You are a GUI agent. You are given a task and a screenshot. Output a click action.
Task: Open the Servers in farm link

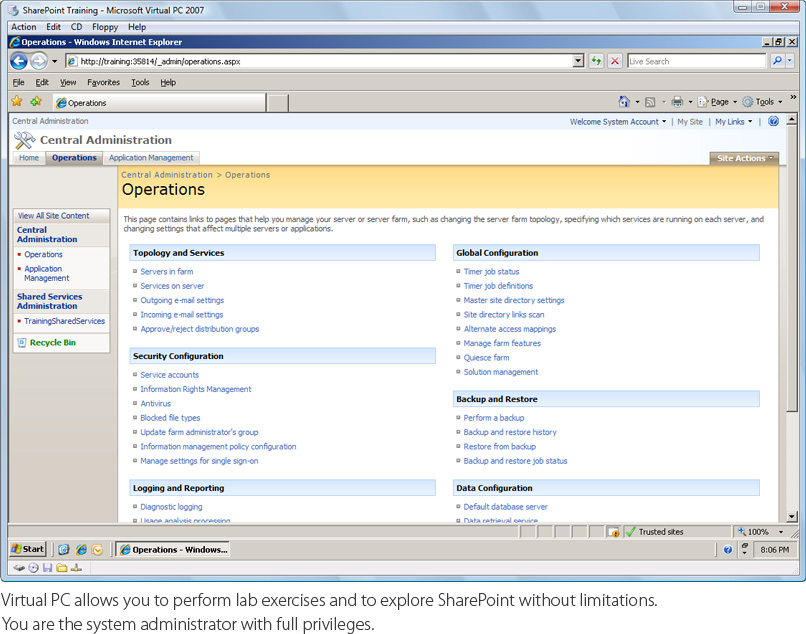tap(167, 271)
